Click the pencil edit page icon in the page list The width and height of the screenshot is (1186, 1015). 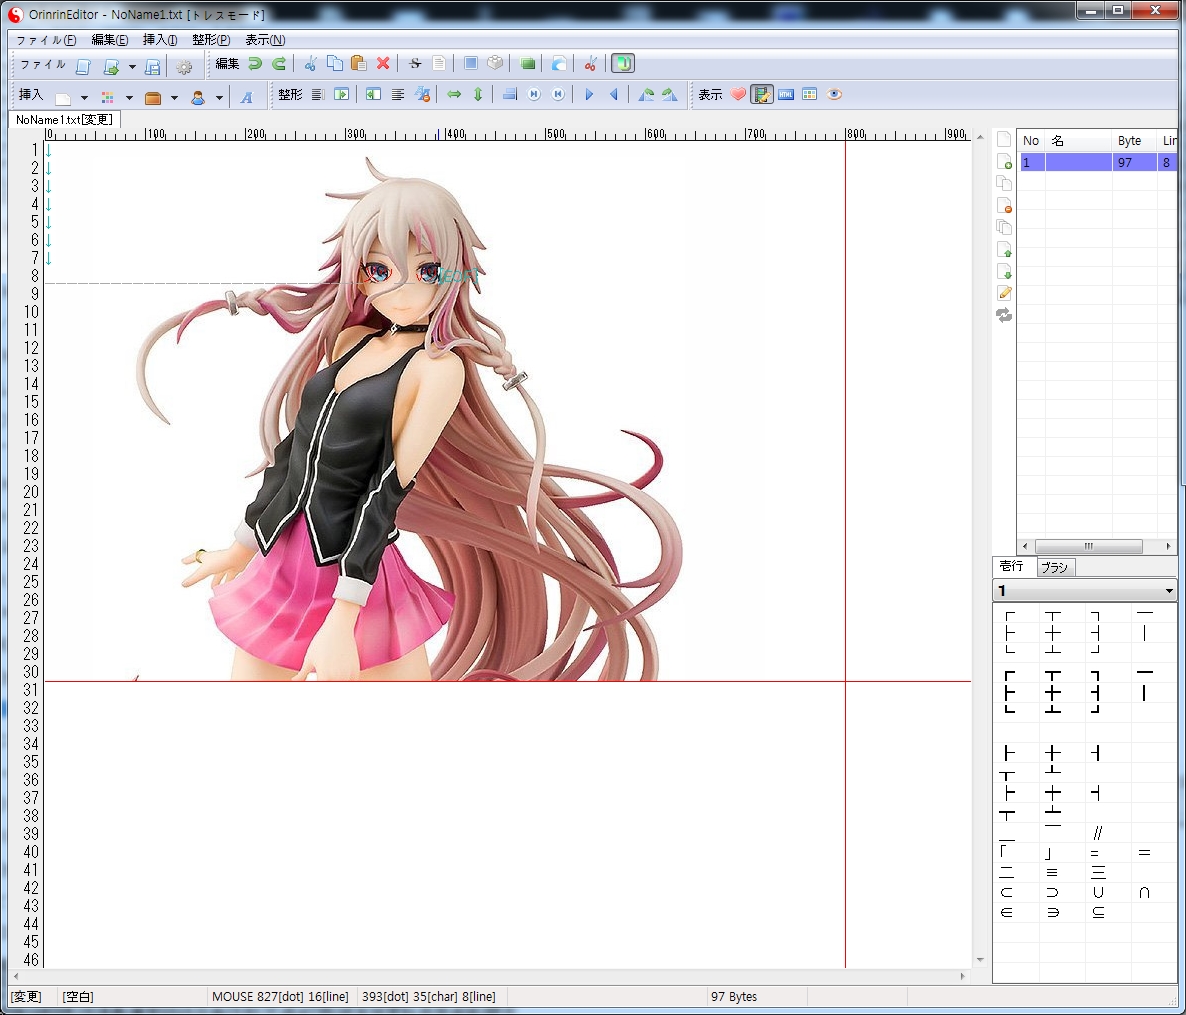coord(1004,293)
